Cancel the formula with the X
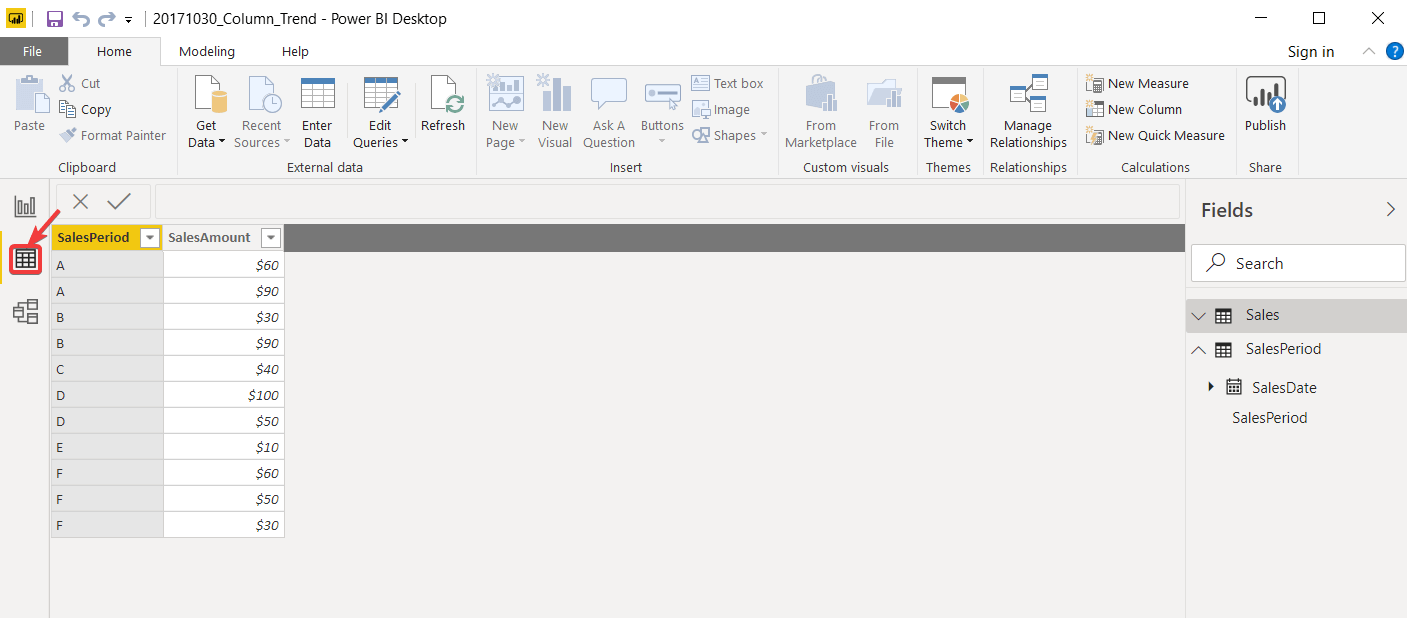1407x618 pixels. coord(81,201)
